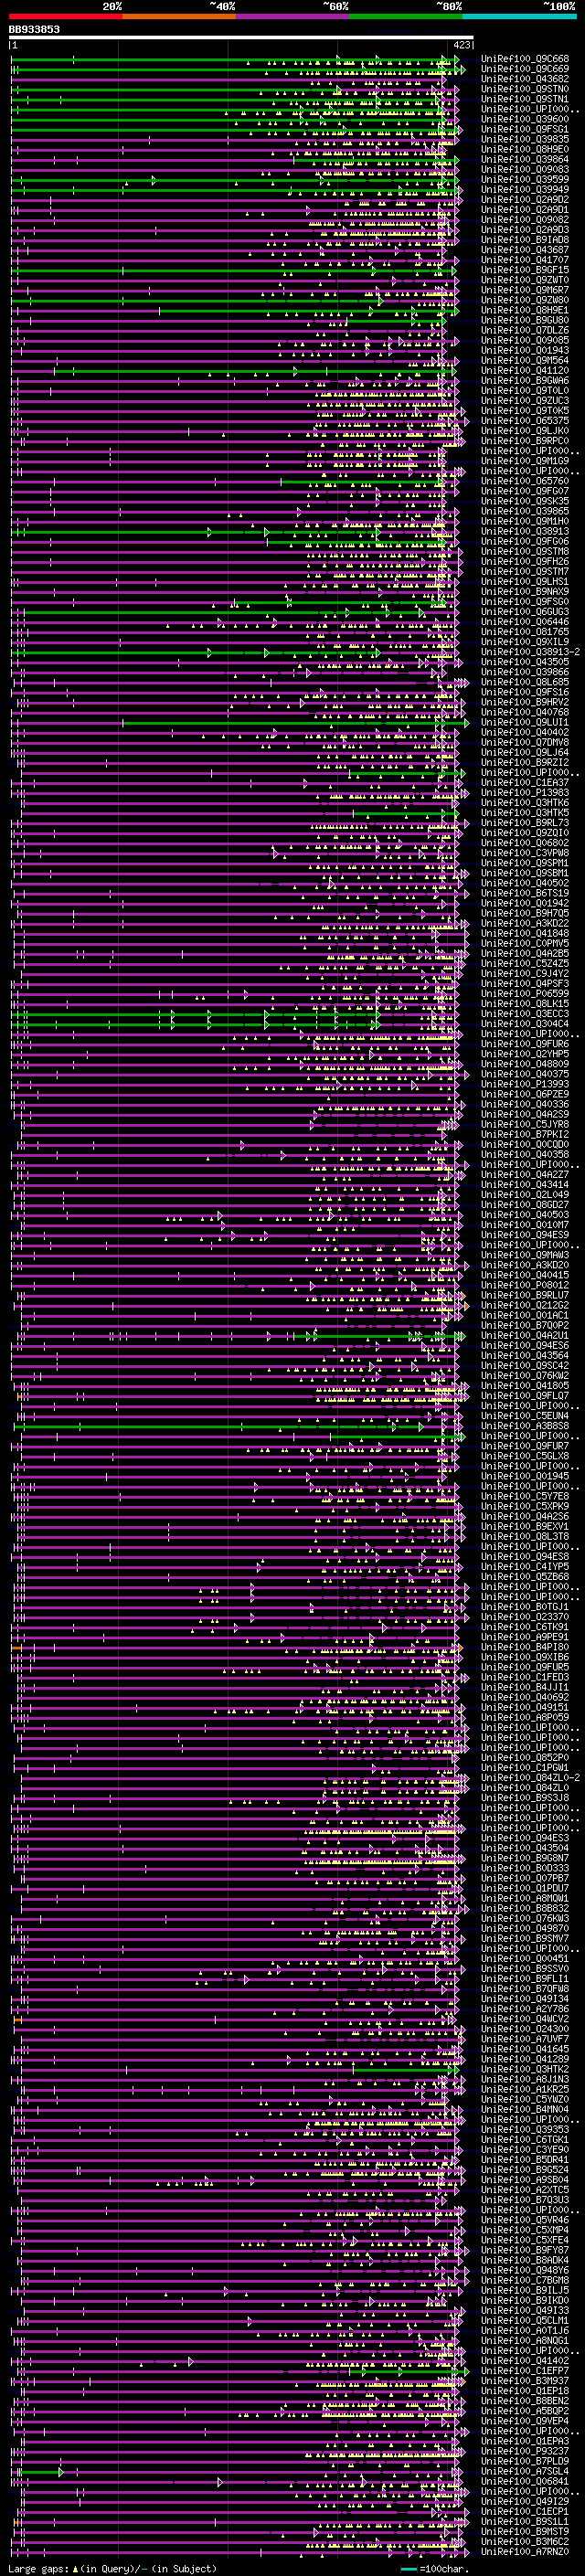585x2576 pixels.
Task: Select the UniRef100_Q9M6R7 row label
Action: tap(525, 290)
